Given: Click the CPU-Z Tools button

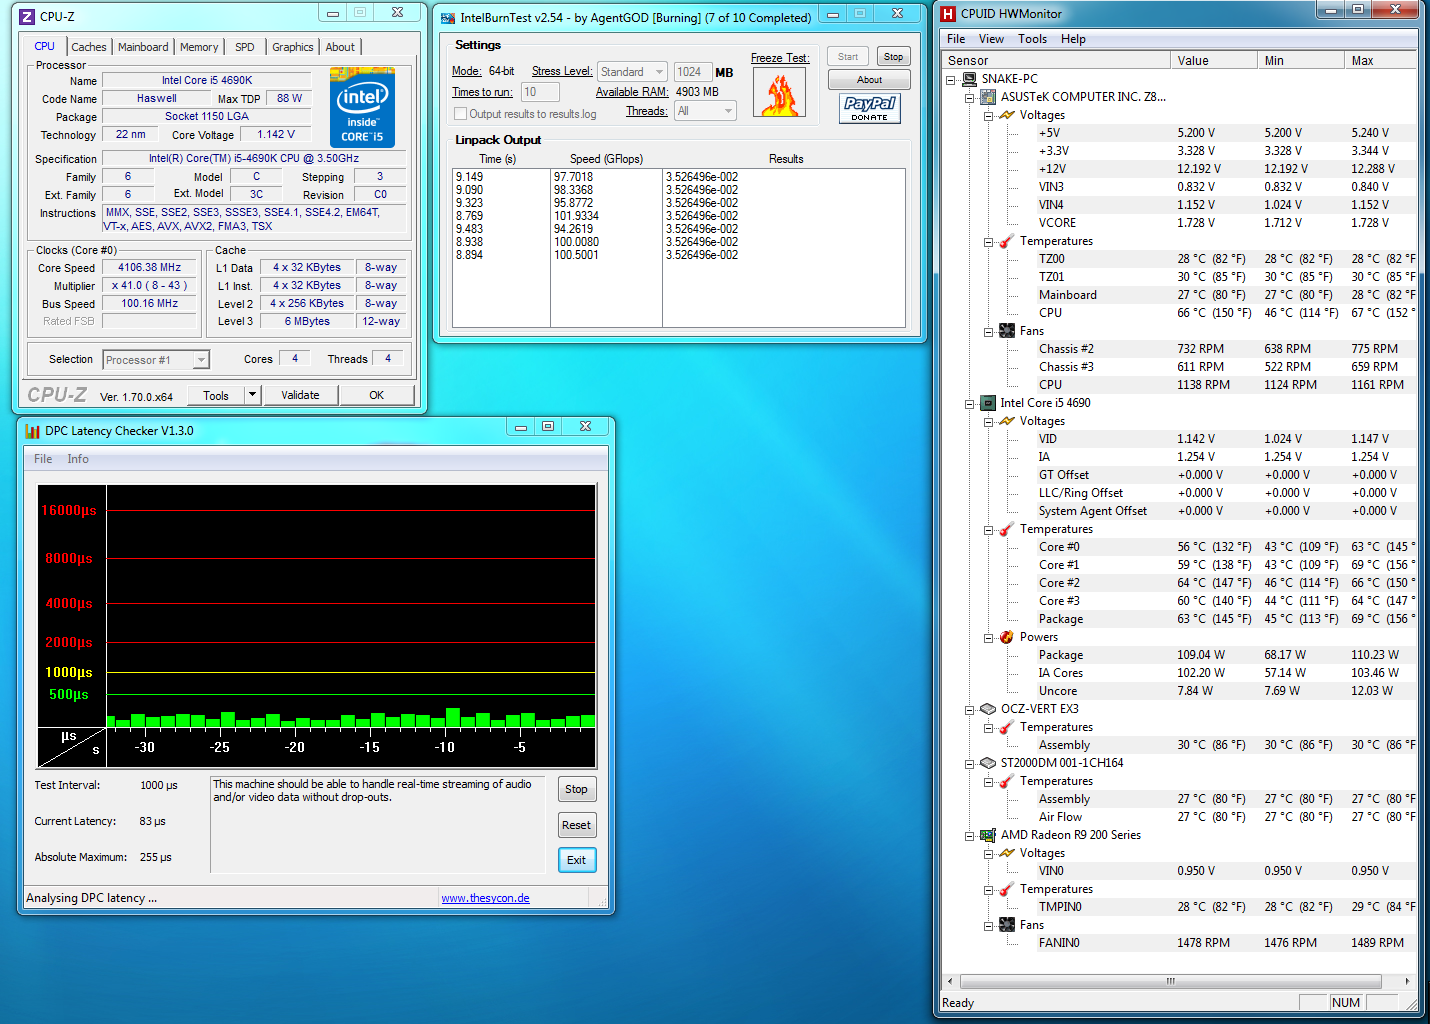Looking at the screenshot, I should (216, 395).
